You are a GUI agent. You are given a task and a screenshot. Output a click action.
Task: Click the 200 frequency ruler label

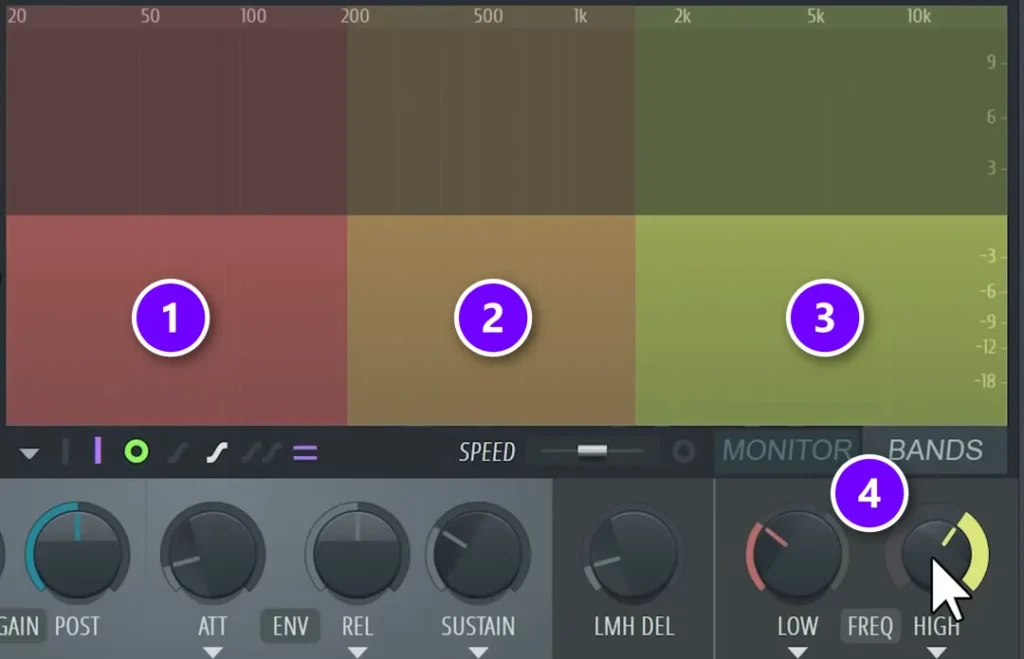355,16
